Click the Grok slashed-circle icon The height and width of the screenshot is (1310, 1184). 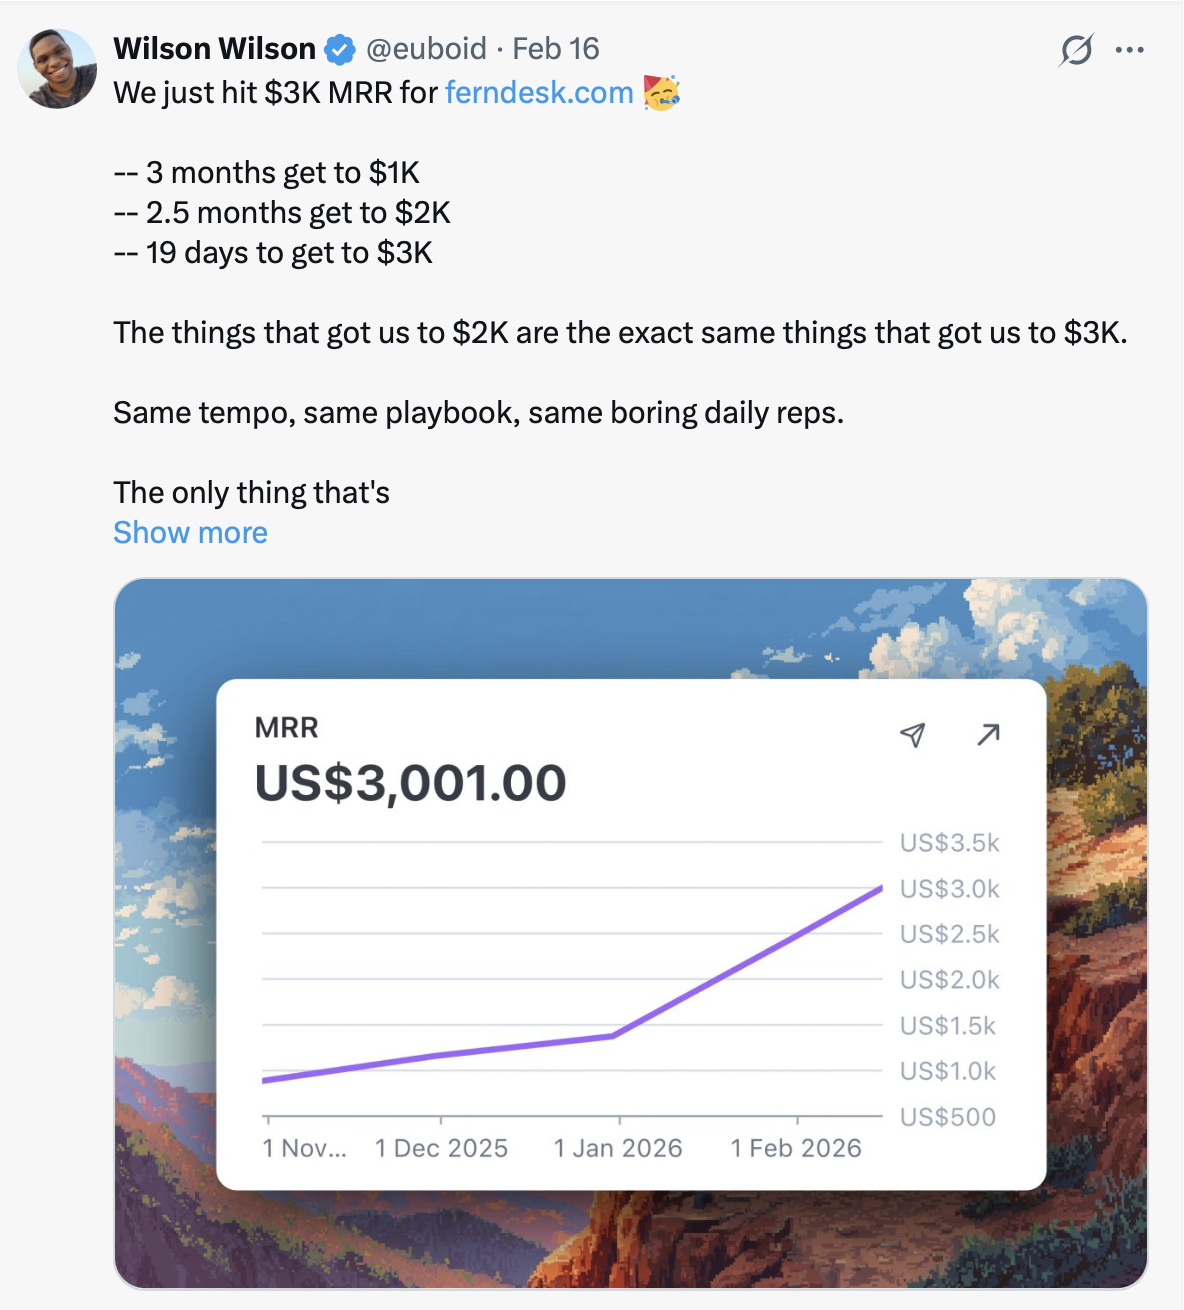click(x=1076, y=49)
